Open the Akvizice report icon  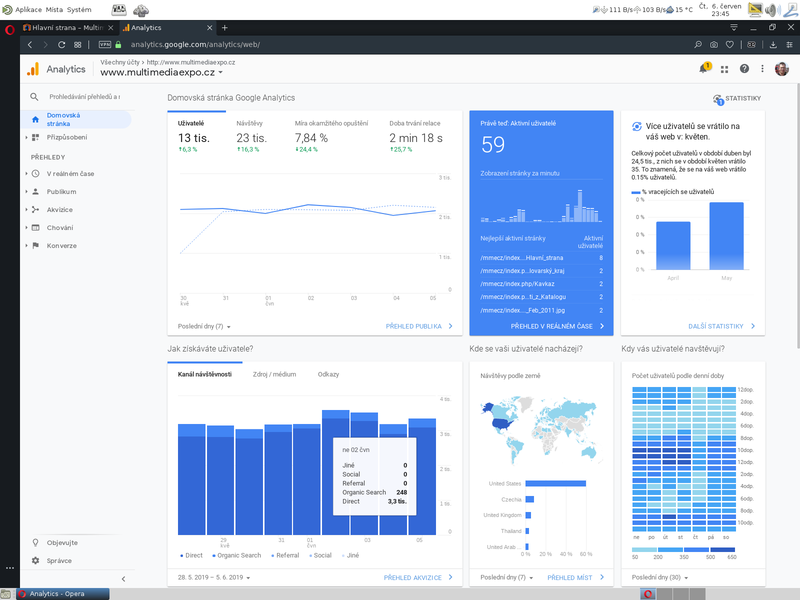(35, 210)
